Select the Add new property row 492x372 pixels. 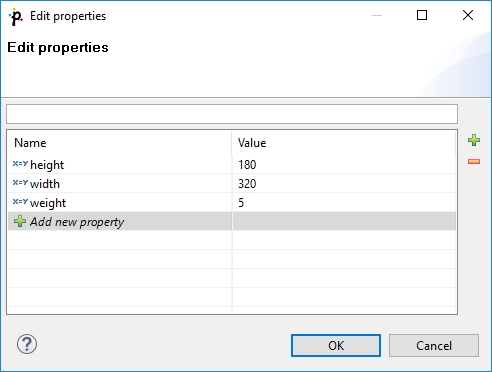232,221
